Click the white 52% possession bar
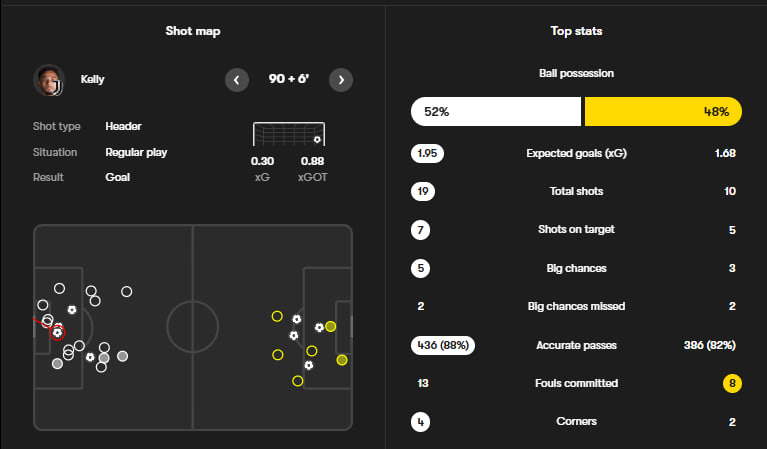Screen dimensions: 767x449 tap(495, 112)
